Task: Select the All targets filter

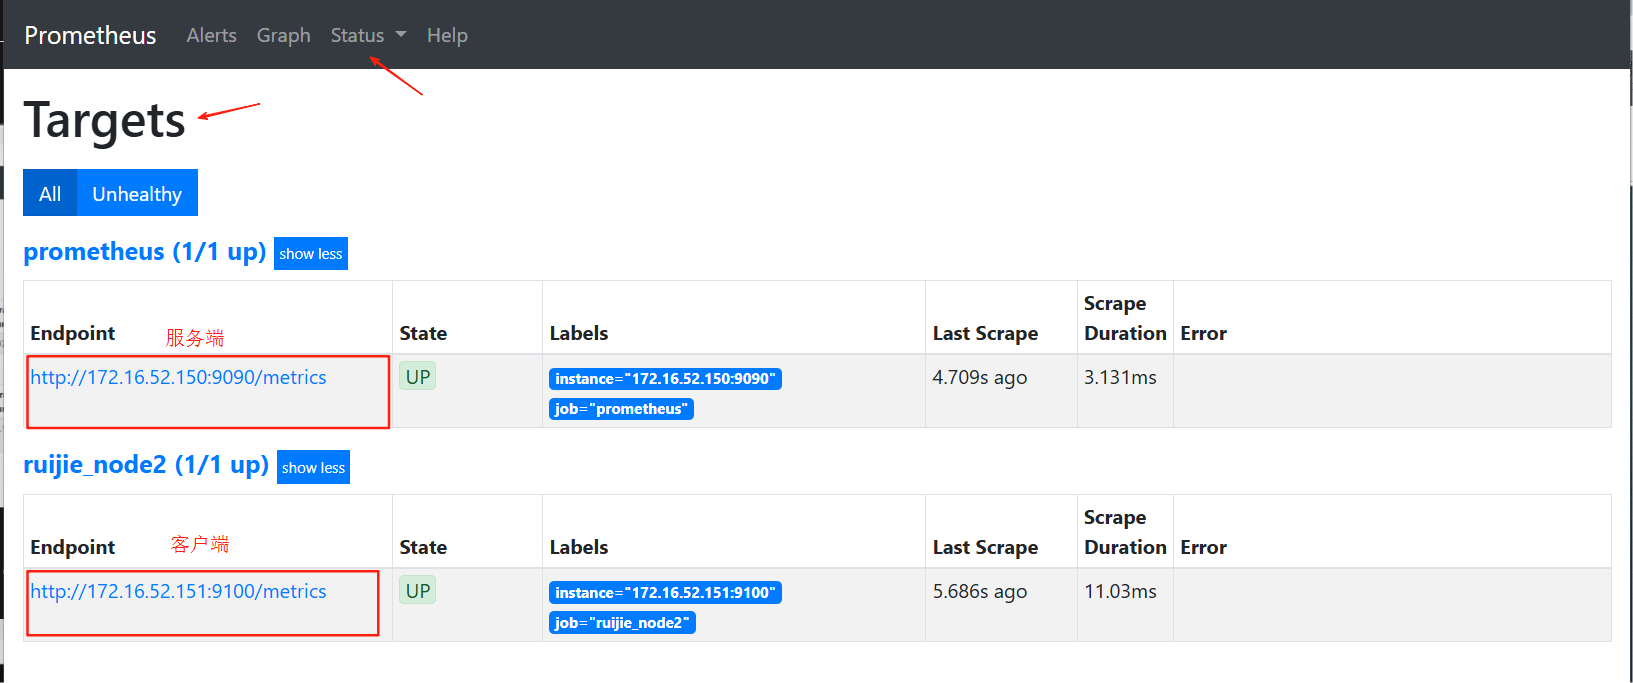Action: click(50, 193)
